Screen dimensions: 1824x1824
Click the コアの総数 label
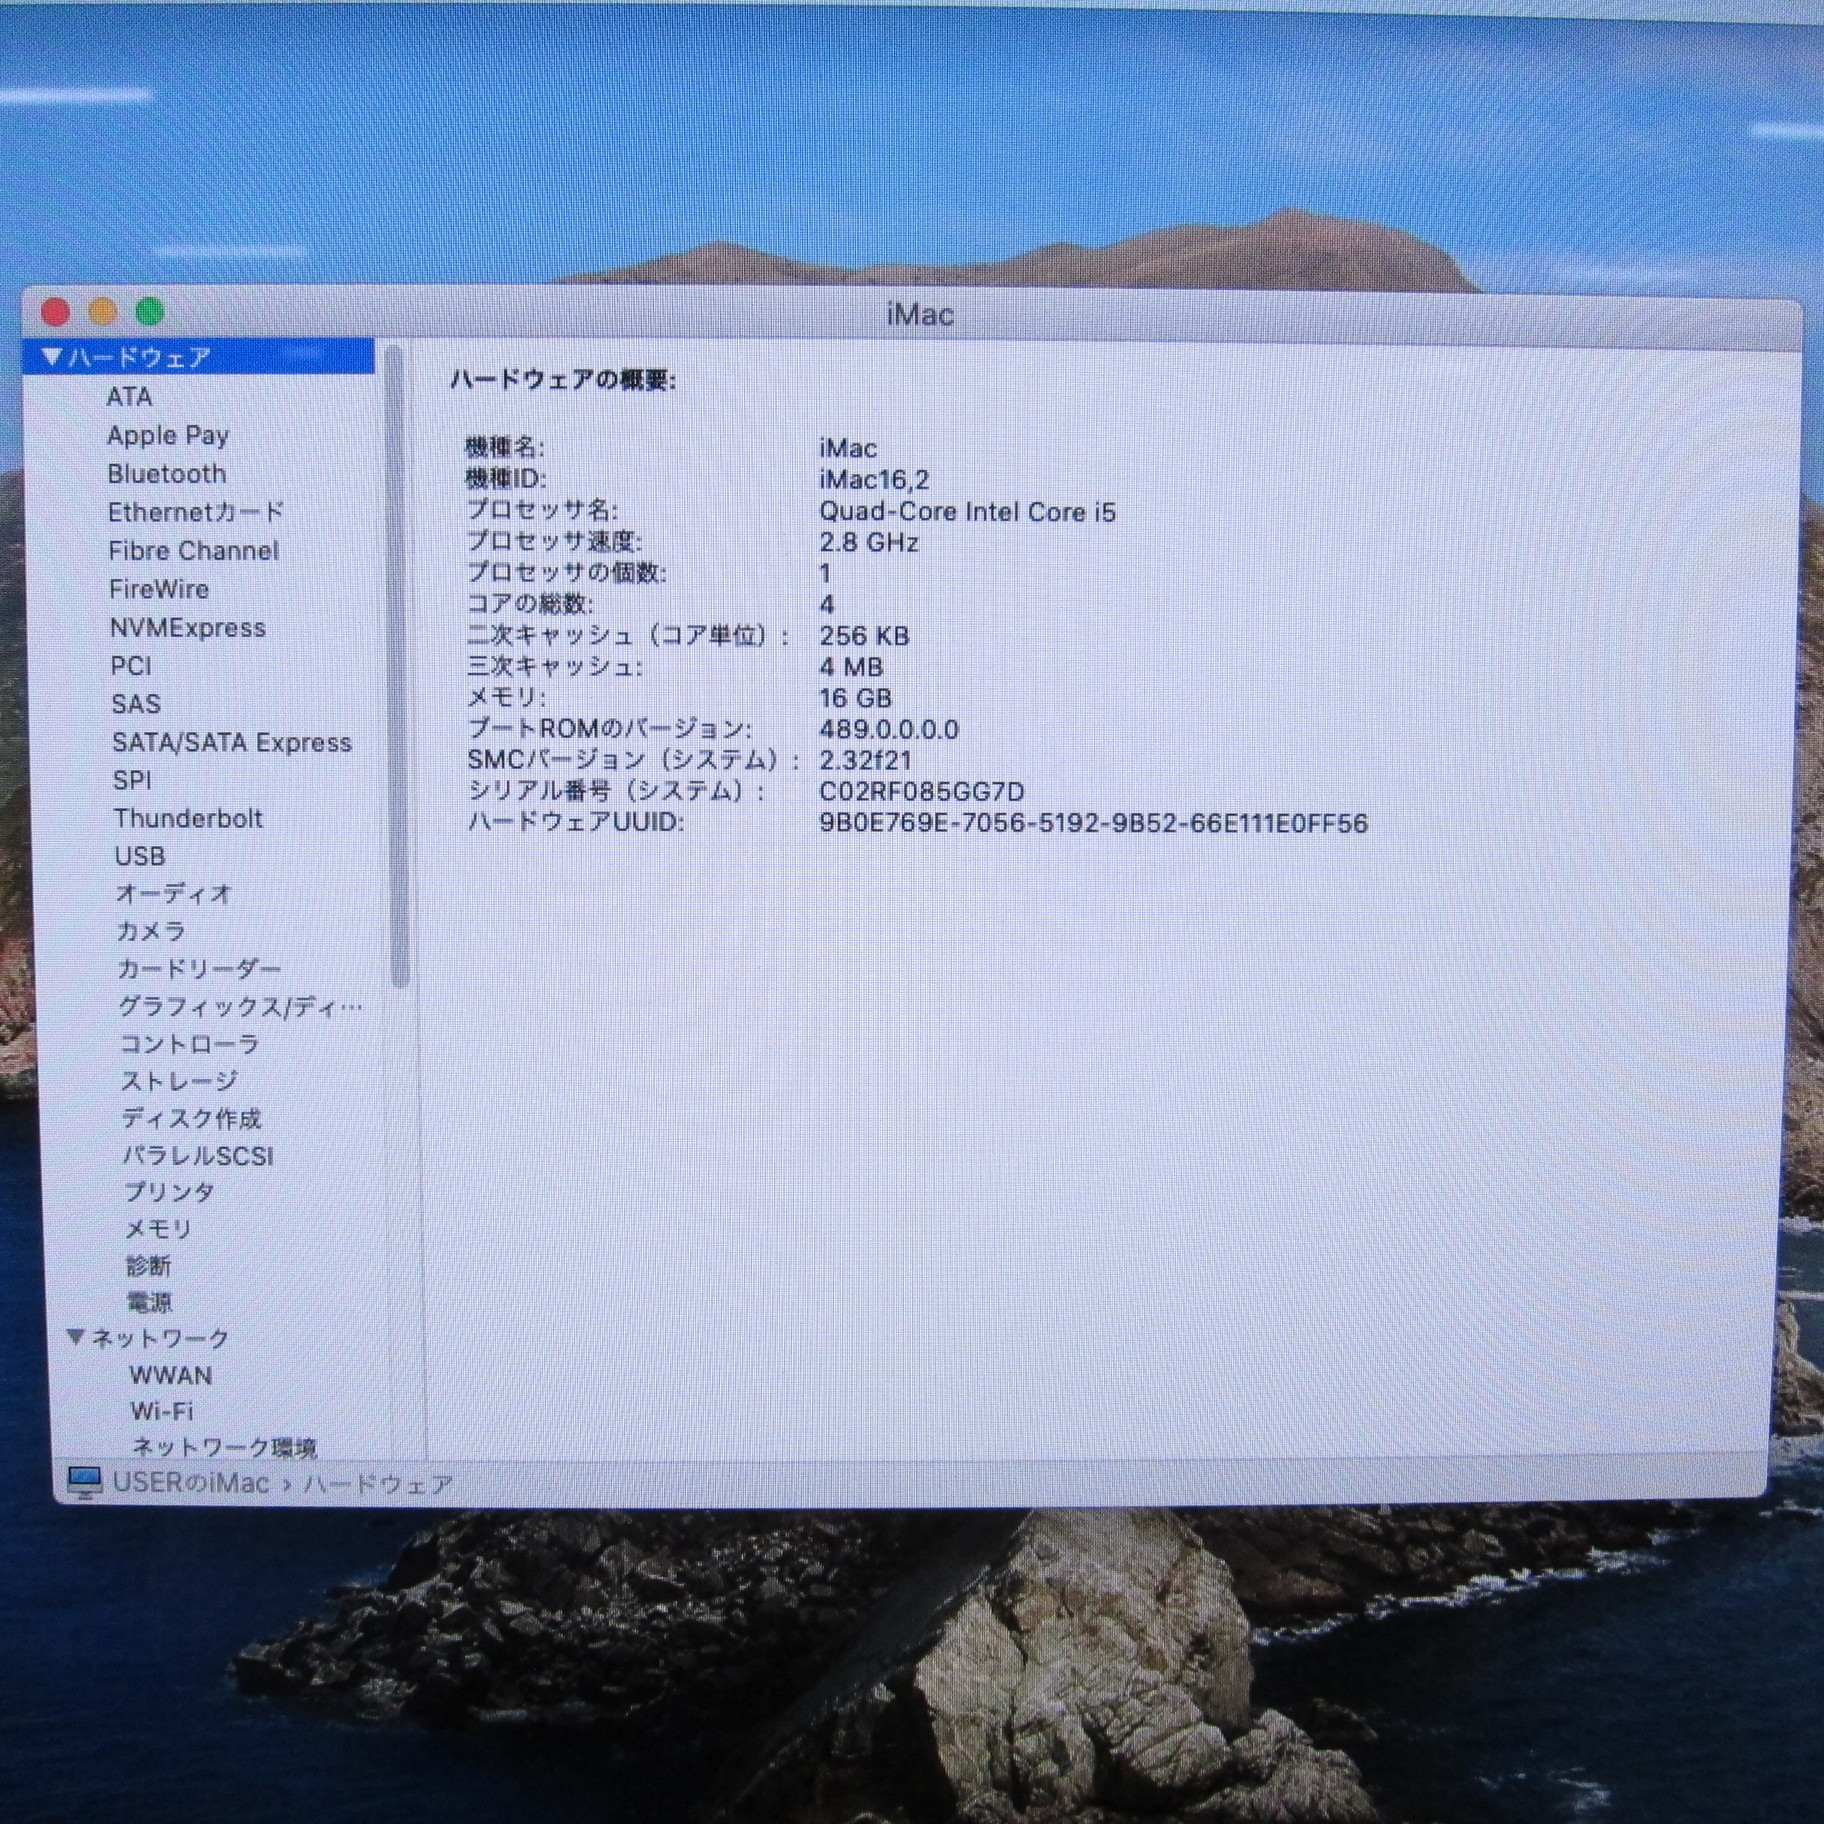(531, 604)
